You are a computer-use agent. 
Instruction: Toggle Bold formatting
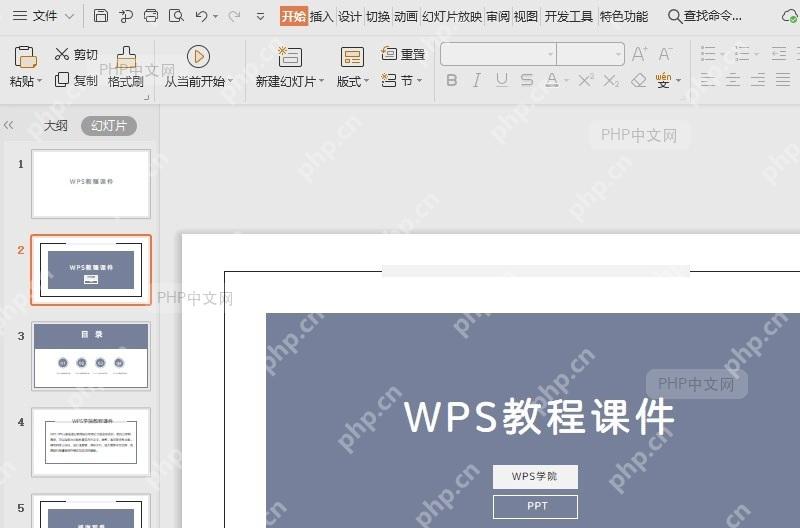[x=452, y=80]
